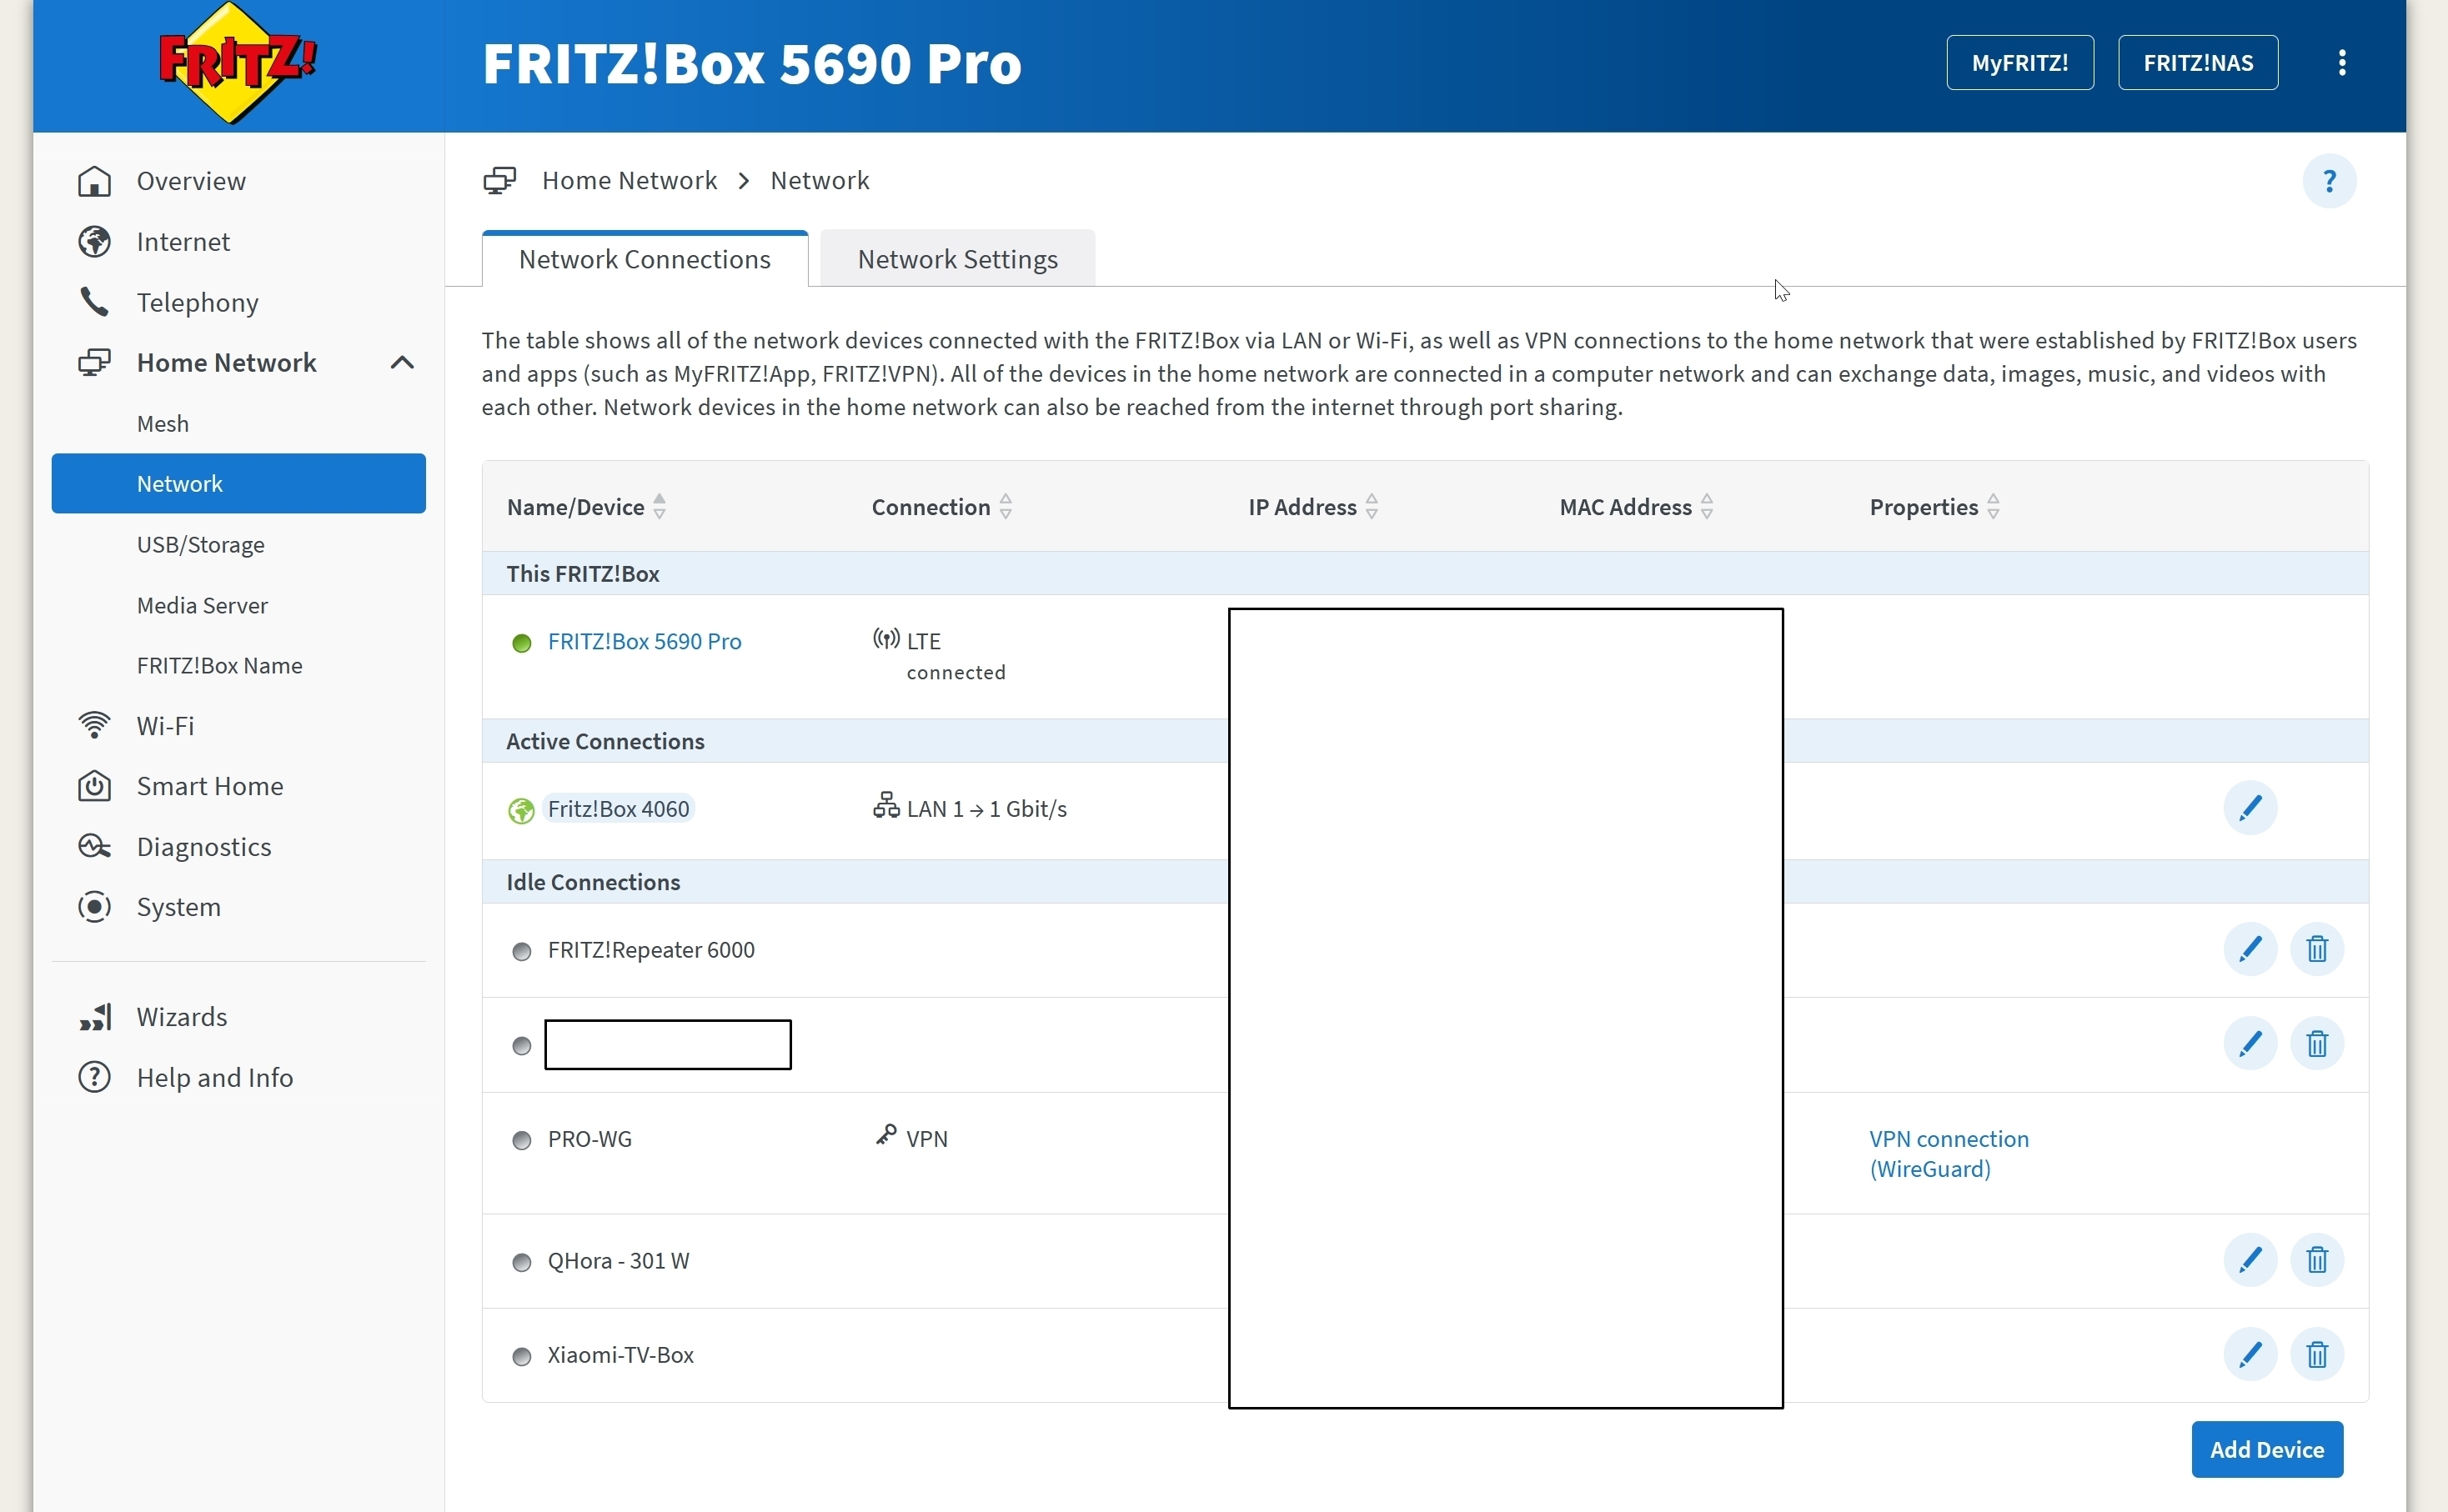Click the VPN key icon for PRO-WG
The height and width of the screenshot is (1512, 2448).
pos(885,1135)
